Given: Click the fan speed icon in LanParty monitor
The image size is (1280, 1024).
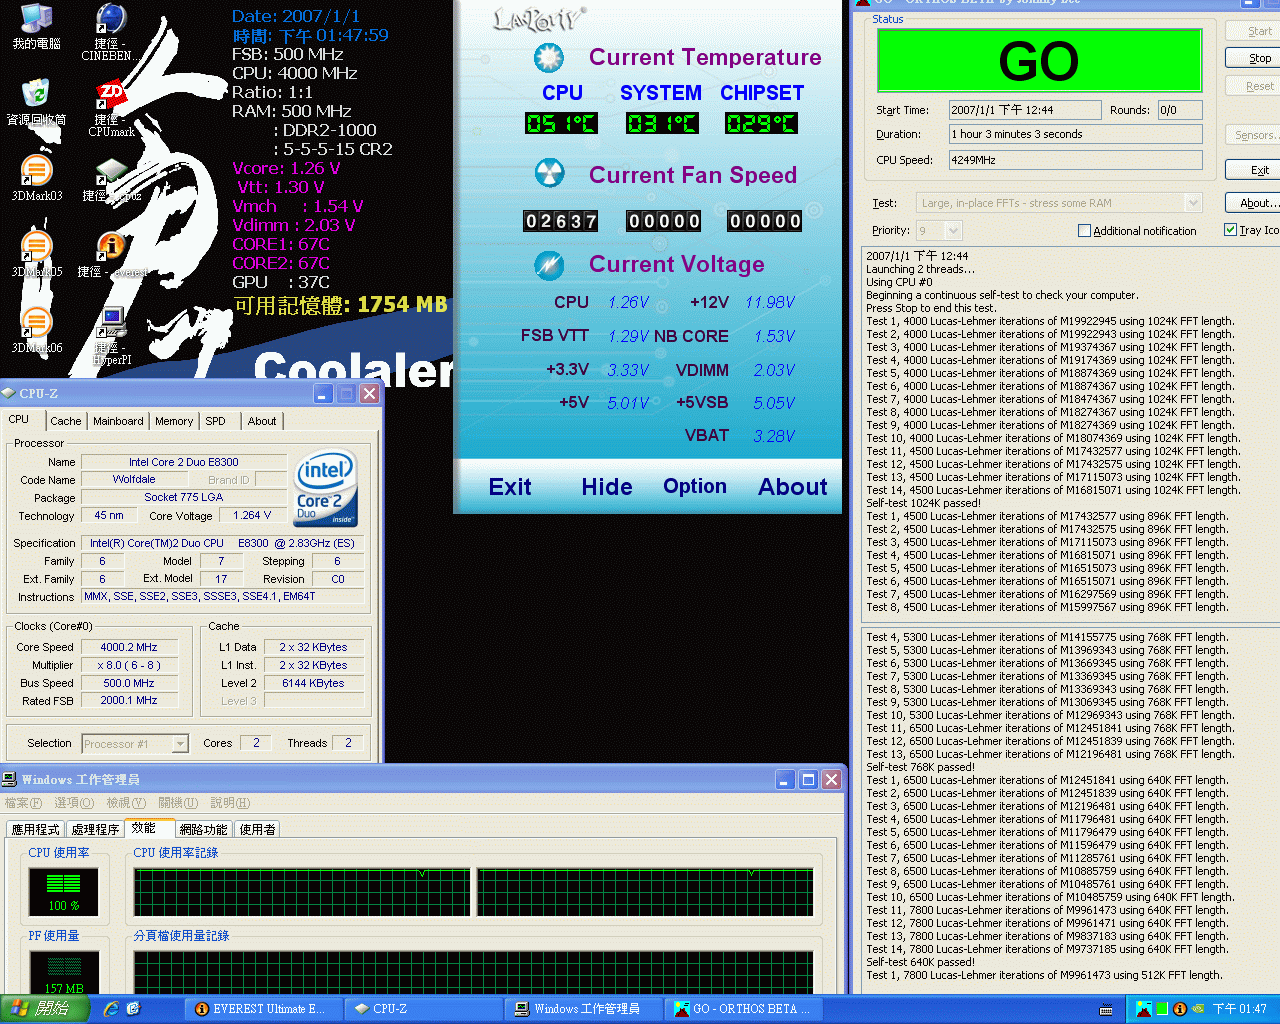Looking at the screenshot, I should [548, 174].
